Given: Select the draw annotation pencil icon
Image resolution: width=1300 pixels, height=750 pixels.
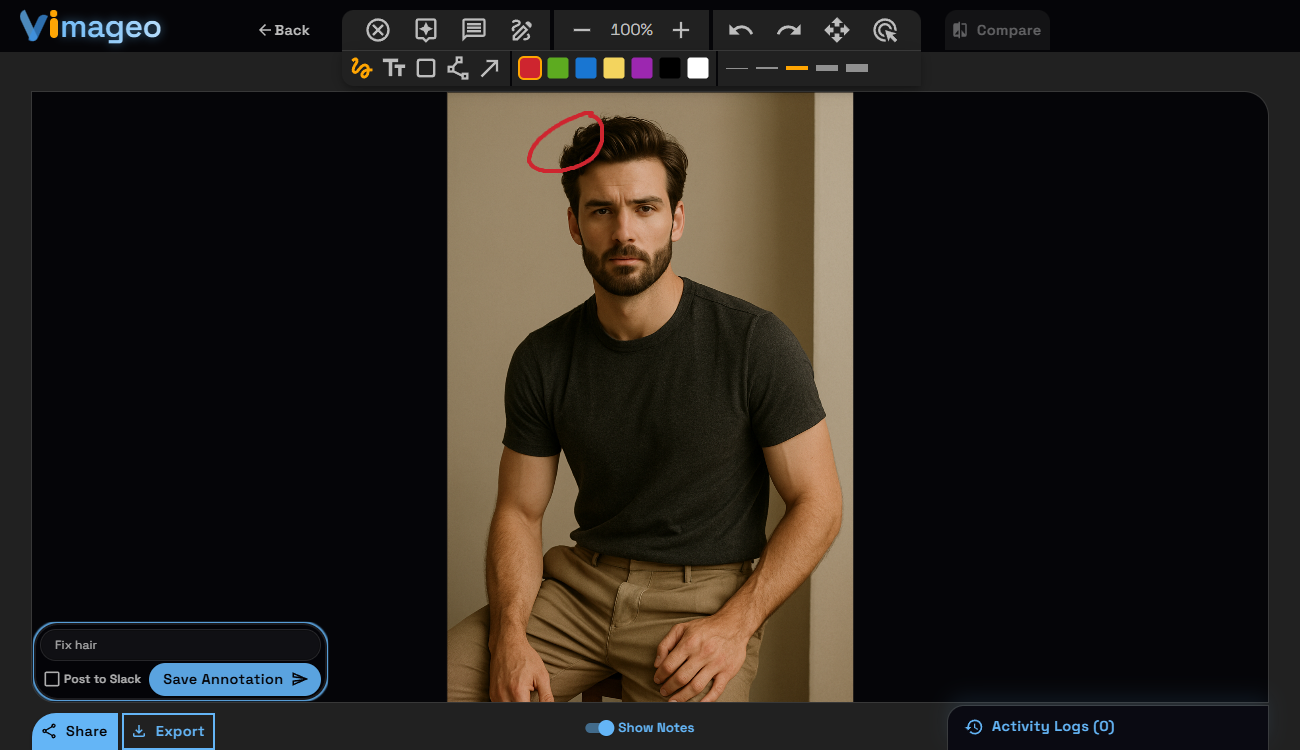Looking at the screenshot, I should (521, 30).
